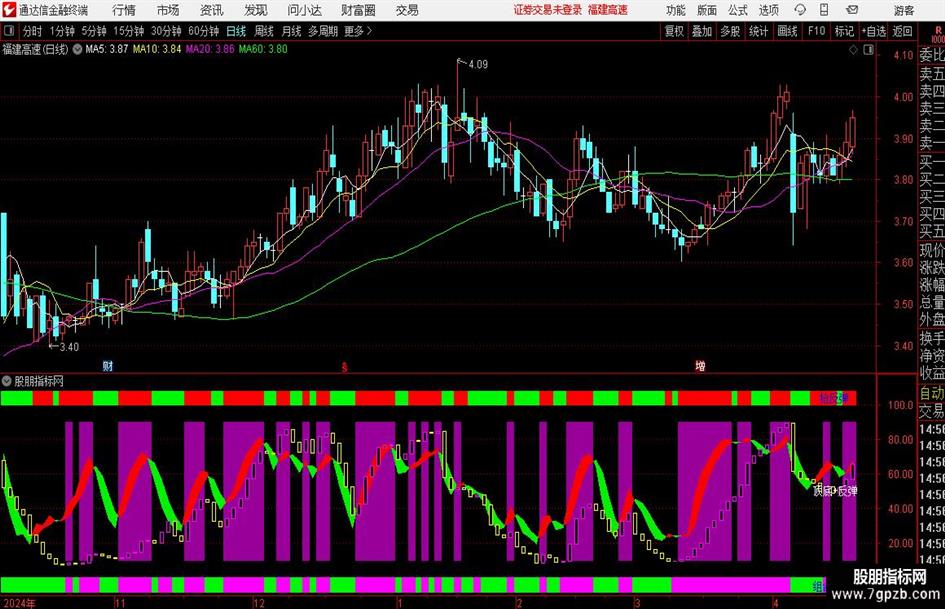Click the diamond icon at chart top-right
The height and width of the screenshot is (609, 945).
(x=853, y=50)
